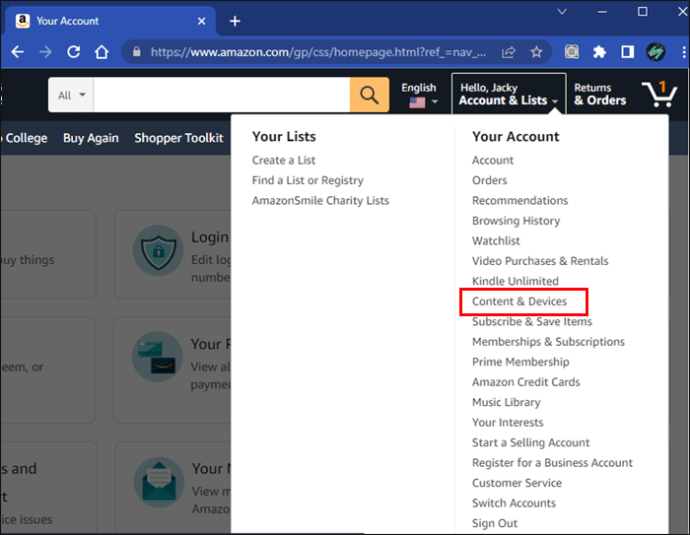690x535 pixels.
Task: Open Customer Service
Action: tap(517, 483)
